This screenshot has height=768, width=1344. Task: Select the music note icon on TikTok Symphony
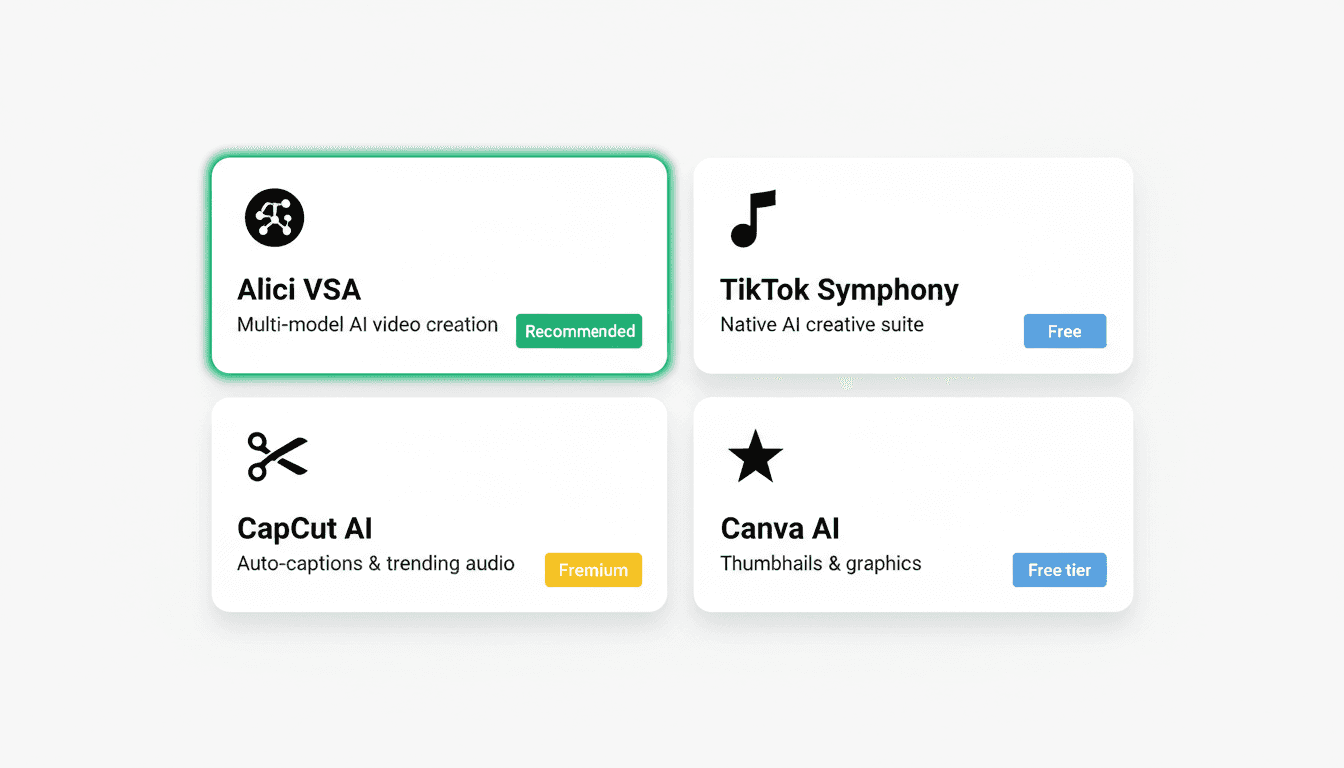[752, 217]
